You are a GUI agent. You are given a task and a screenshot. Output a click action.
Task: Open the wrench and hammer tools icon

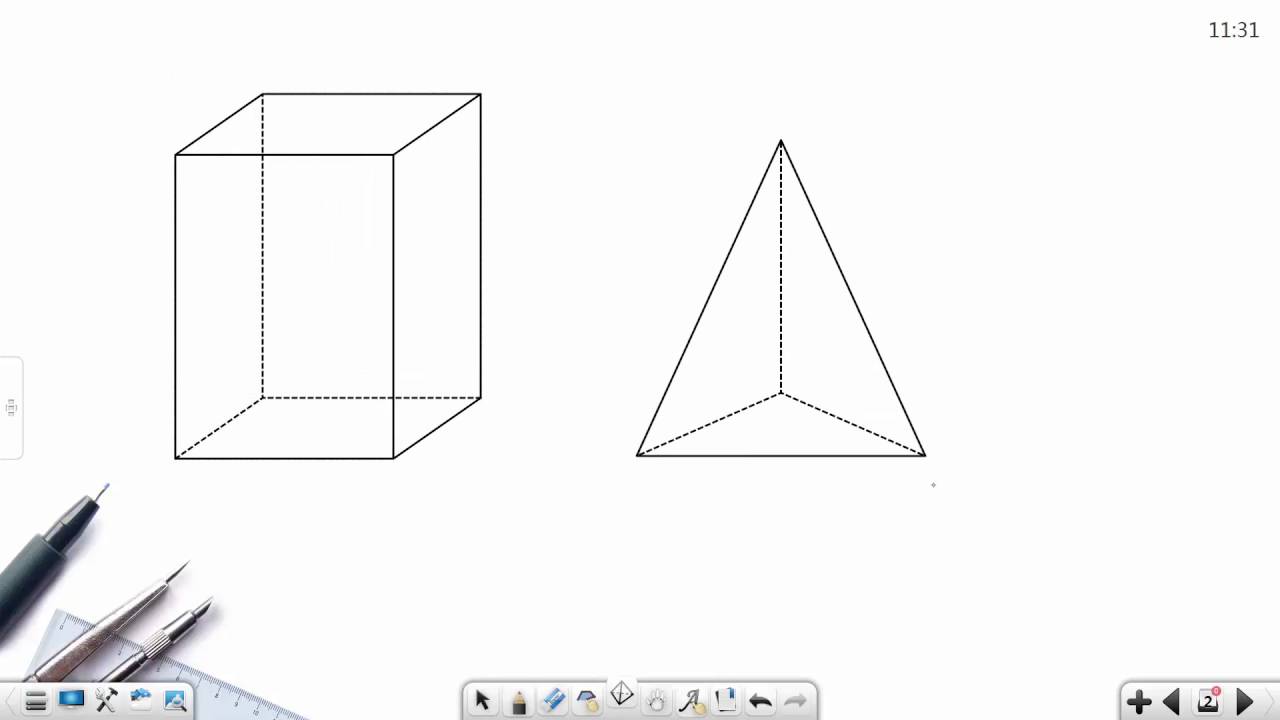pyautogui.click(x=106, y=700)
